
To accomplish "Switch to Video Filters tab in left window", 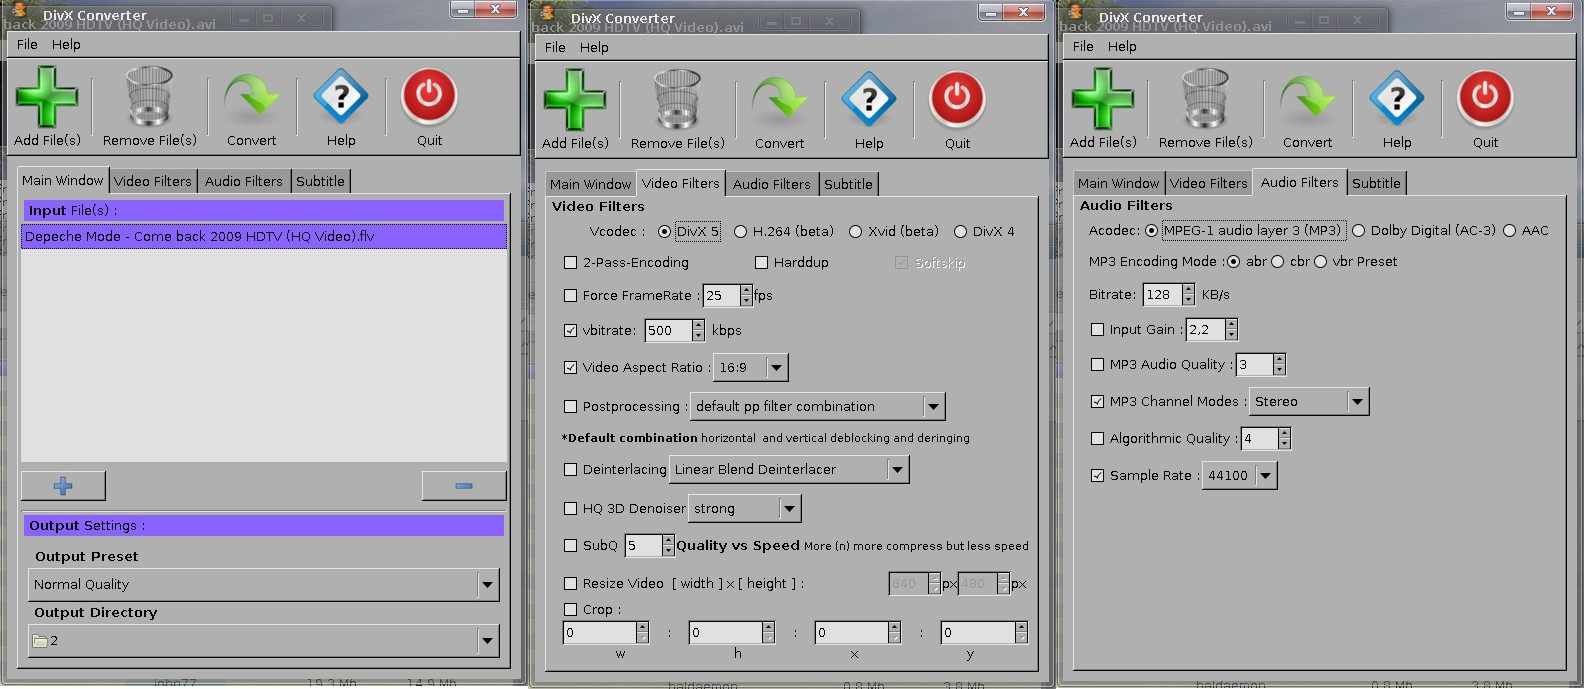I will pos(152,181).
